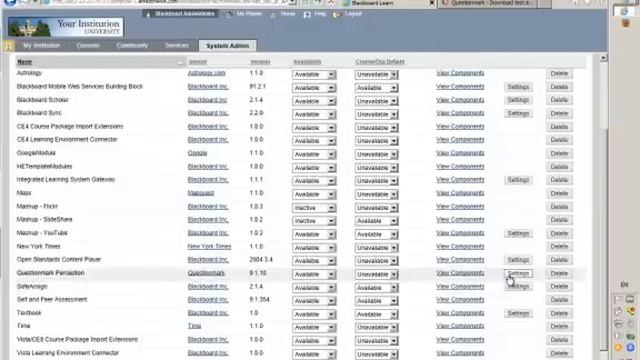Click the EN language indicator

click(x=624, y=284)
